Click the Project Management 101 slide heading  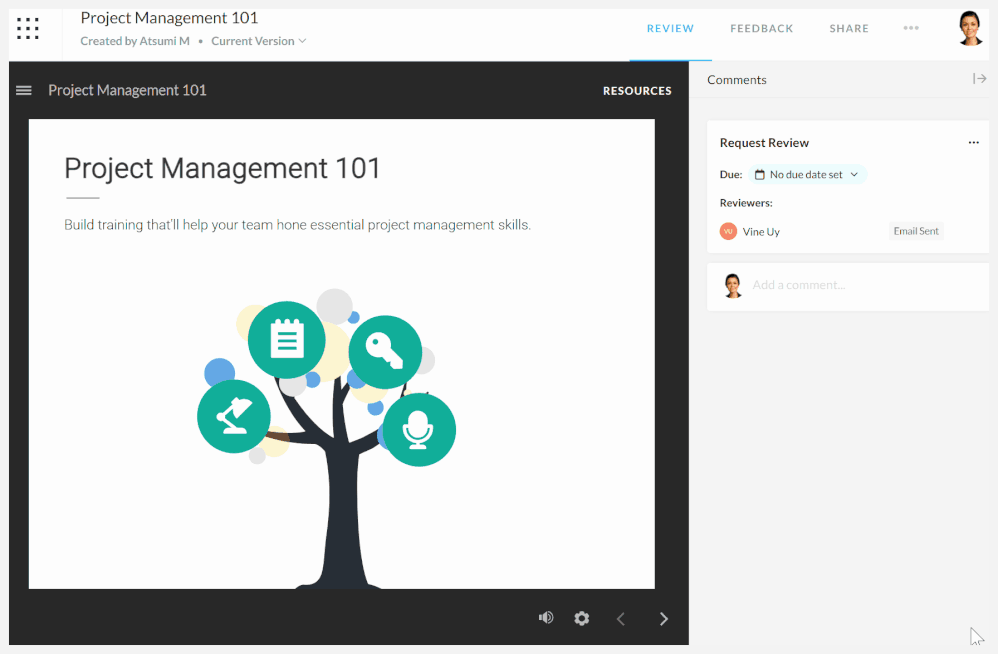(x=222, y=169)
